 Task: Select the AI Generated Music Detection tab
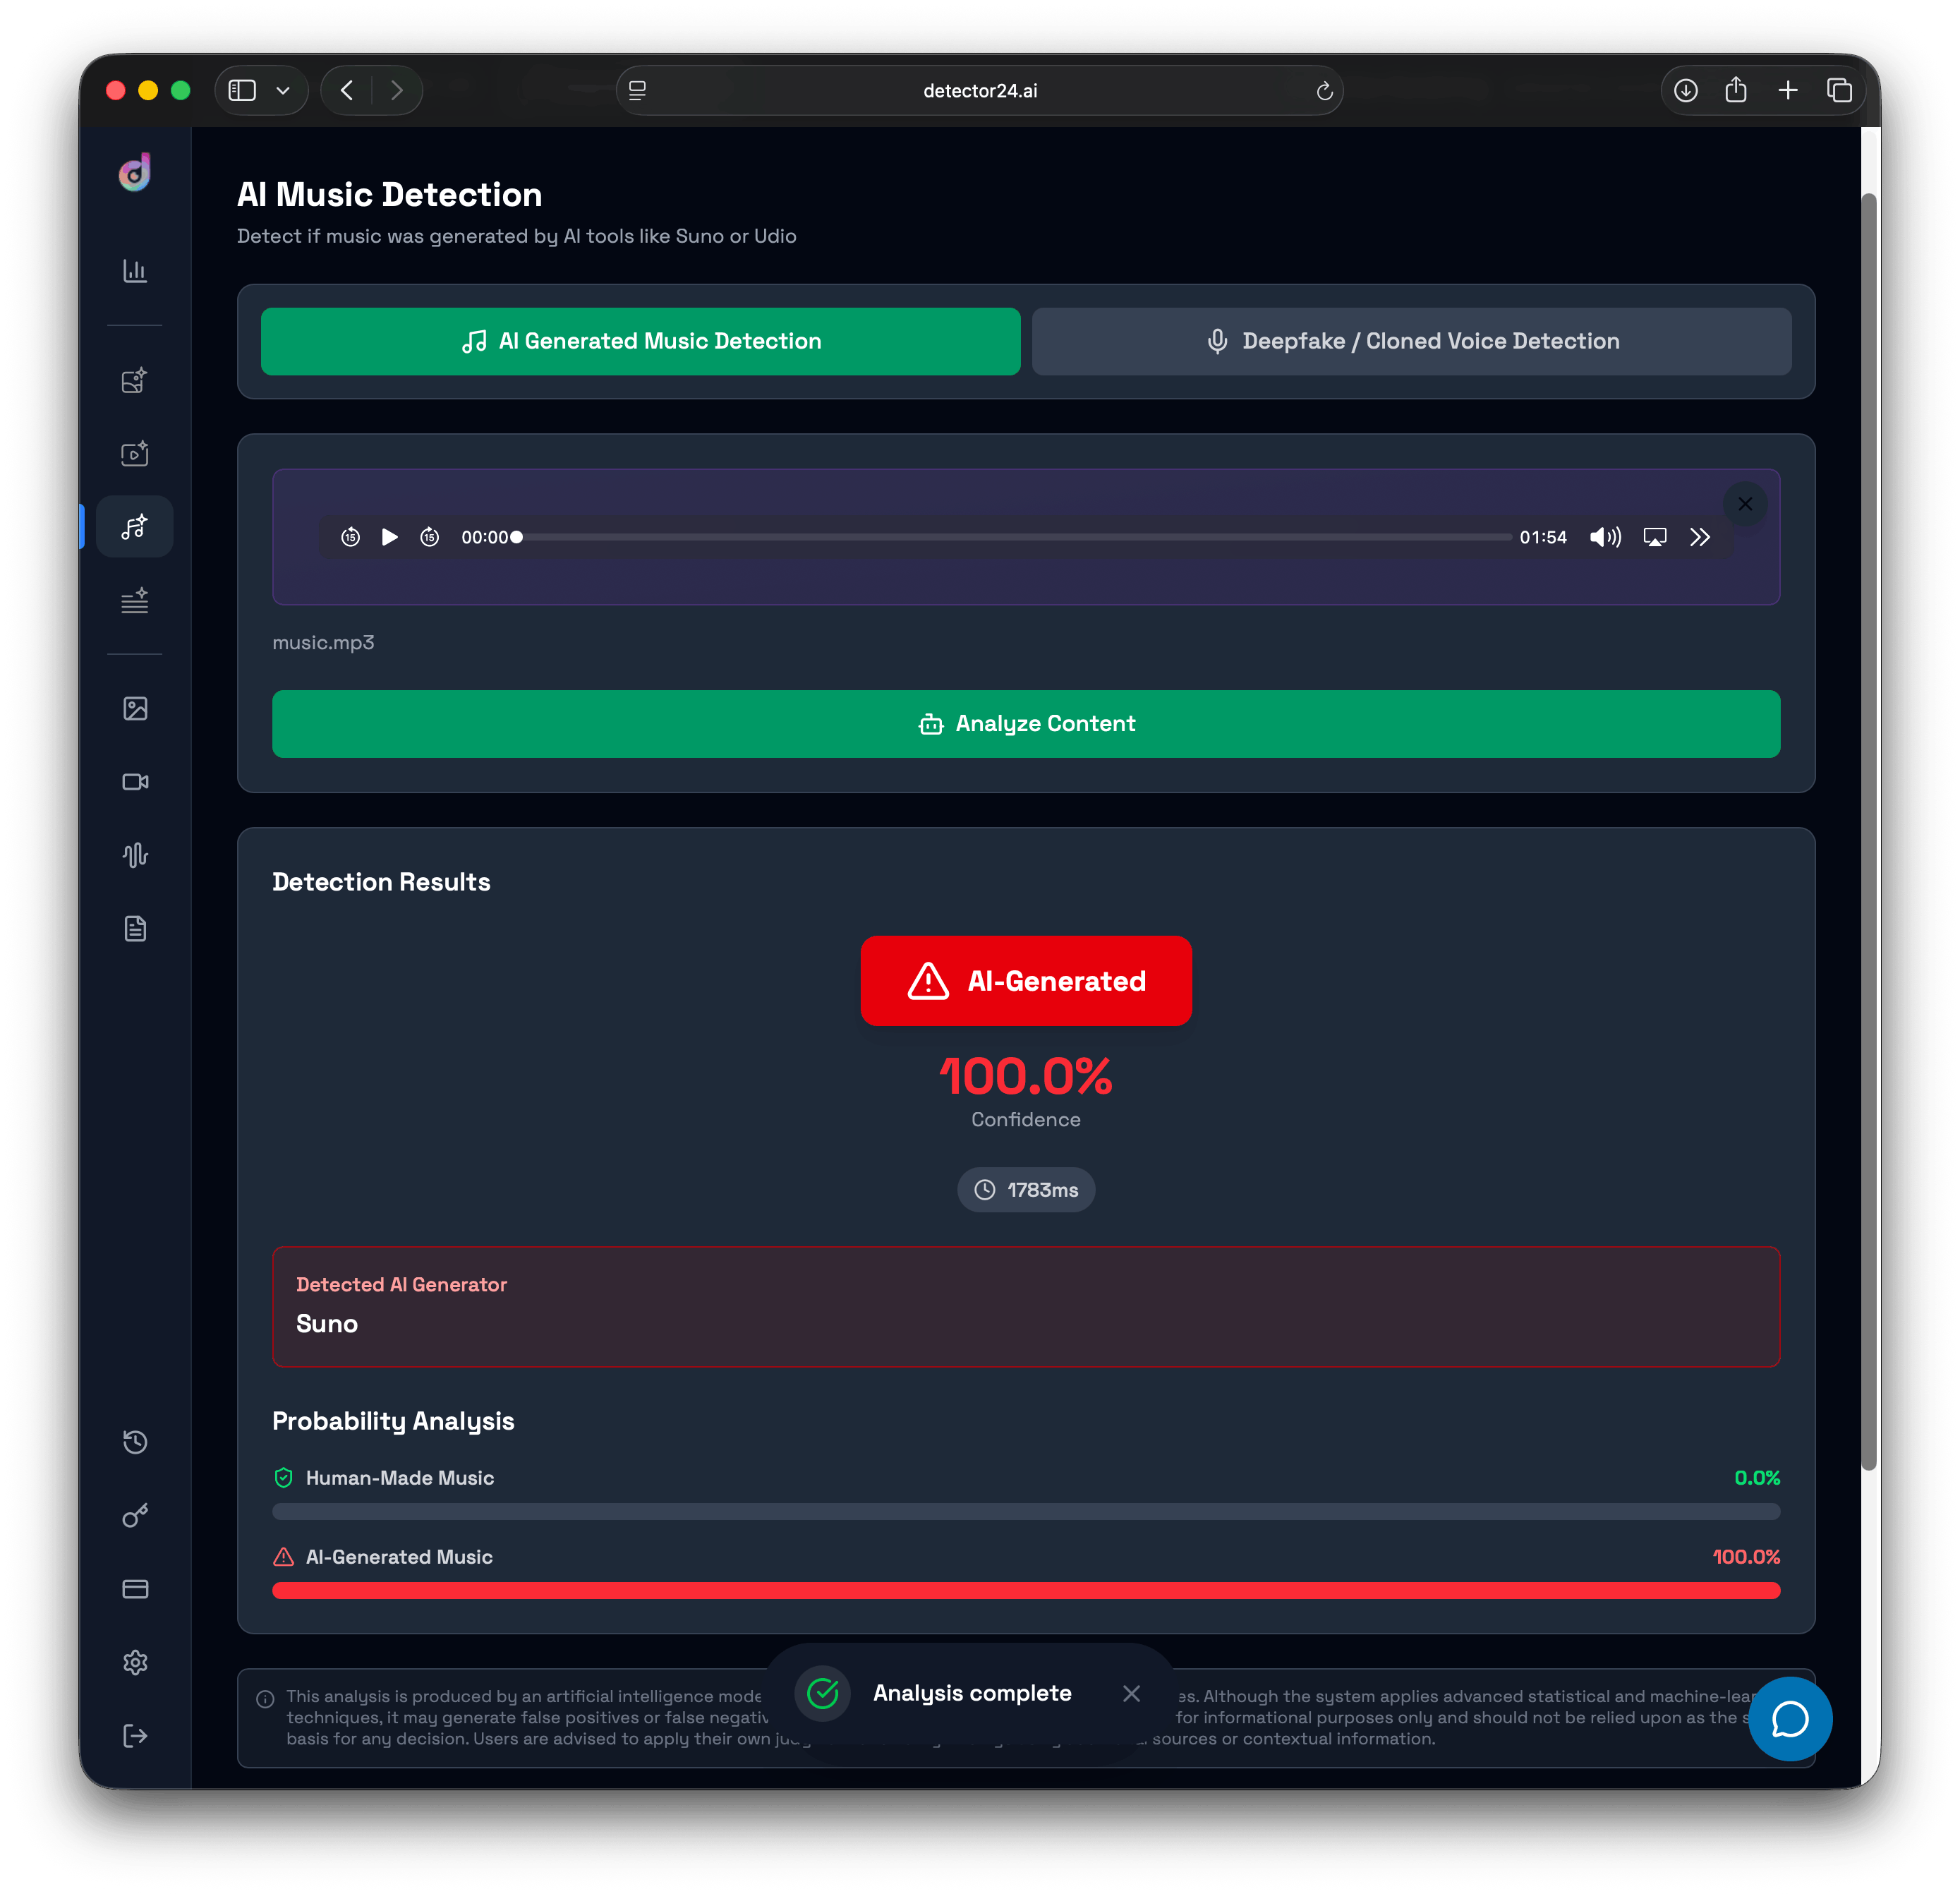[640, 341]
